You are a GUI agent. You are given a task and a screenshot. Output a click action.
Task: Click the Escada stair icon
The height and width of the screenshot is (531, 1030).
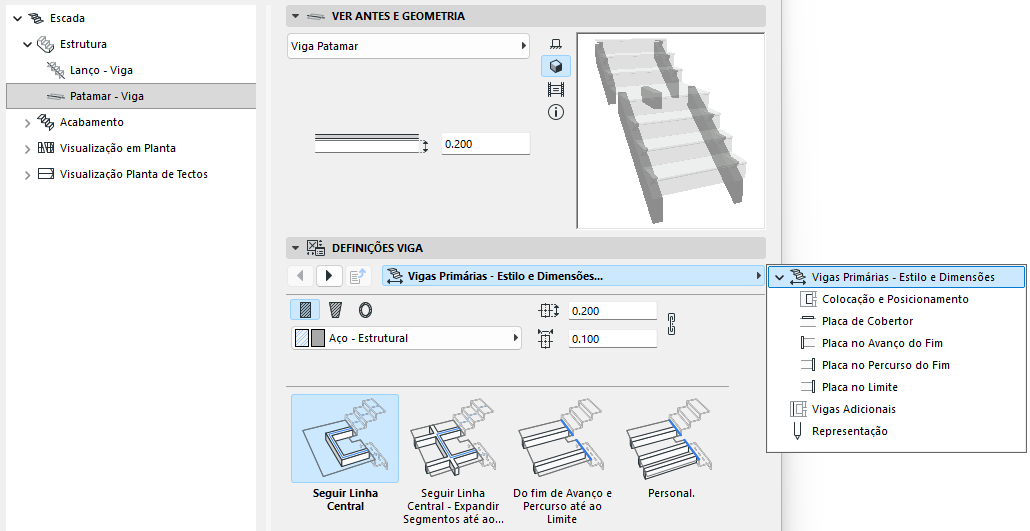coord(36,18)
